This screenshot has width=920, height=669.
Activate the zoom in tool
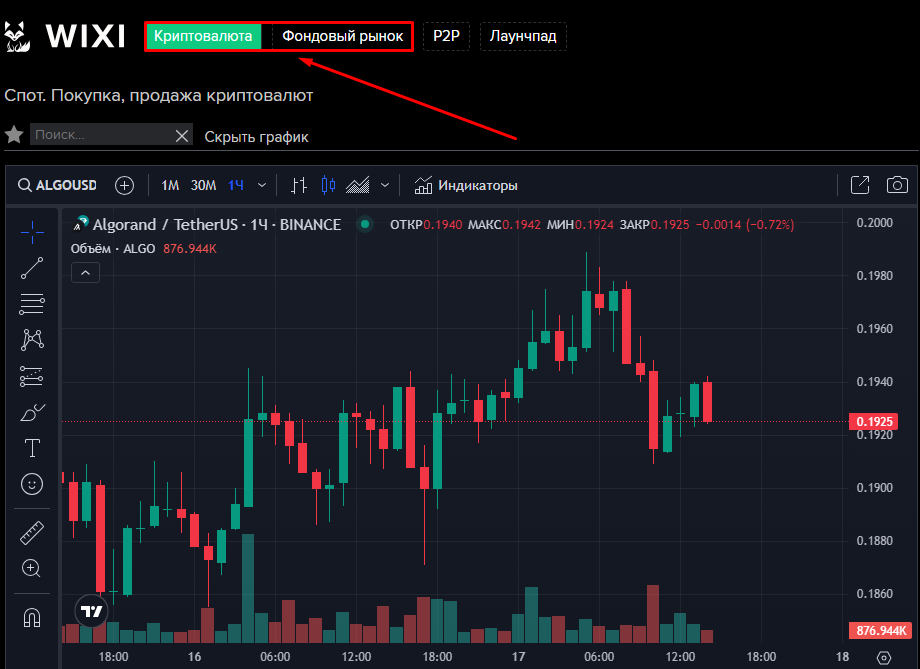(32, 568)
